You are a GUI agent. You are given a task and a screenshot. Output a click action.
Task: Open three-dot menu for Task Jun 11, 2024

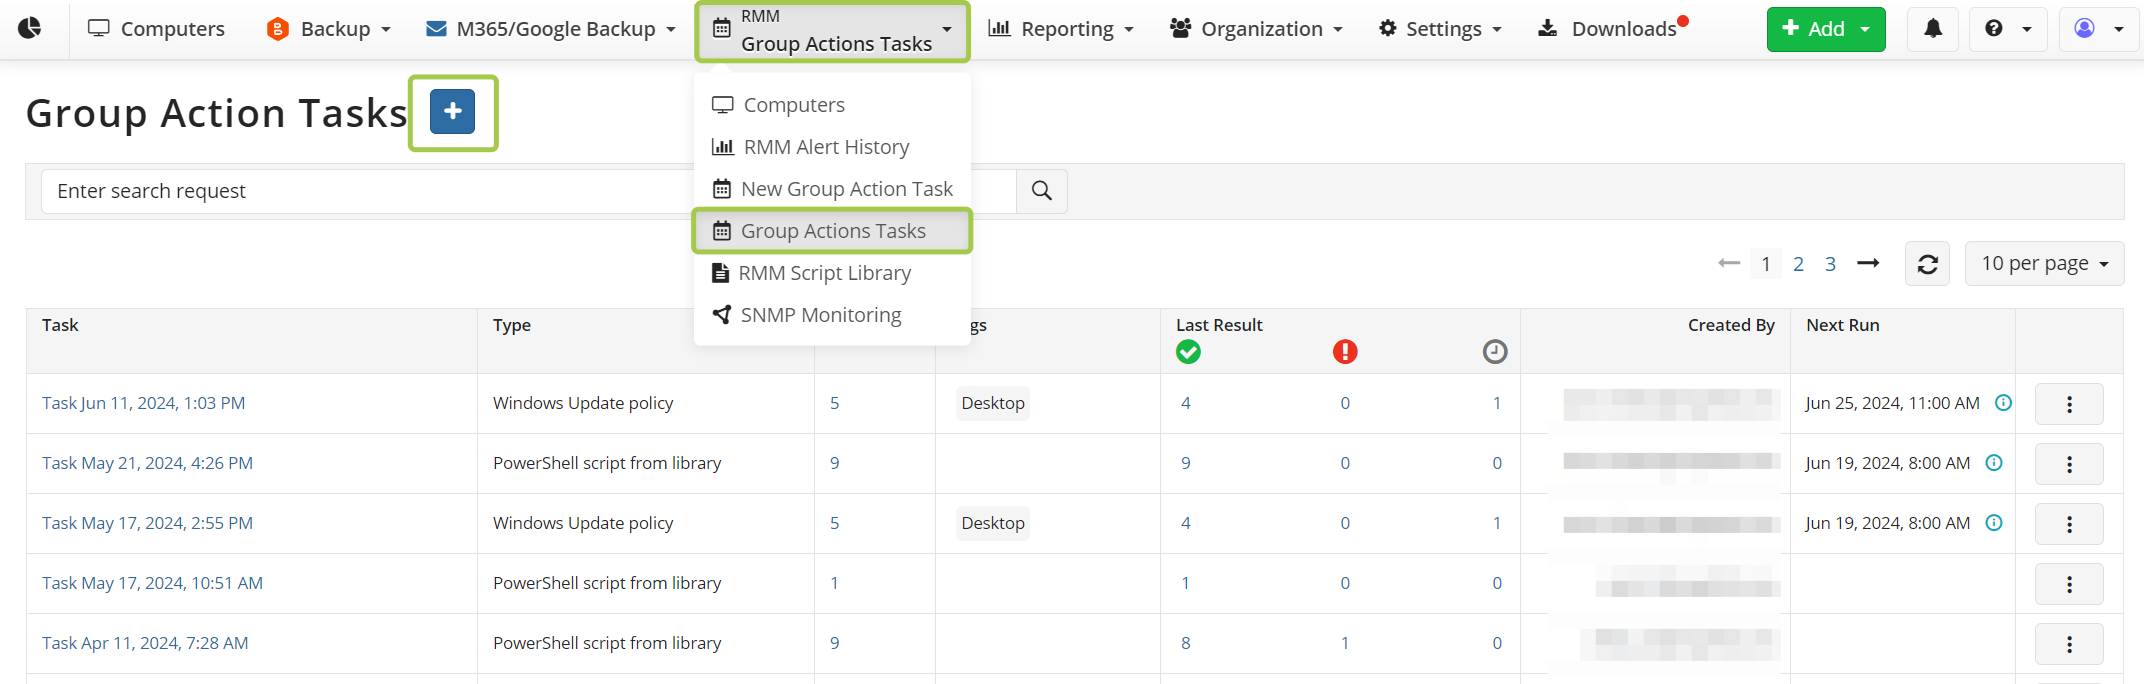click(x=2068, y=404)
